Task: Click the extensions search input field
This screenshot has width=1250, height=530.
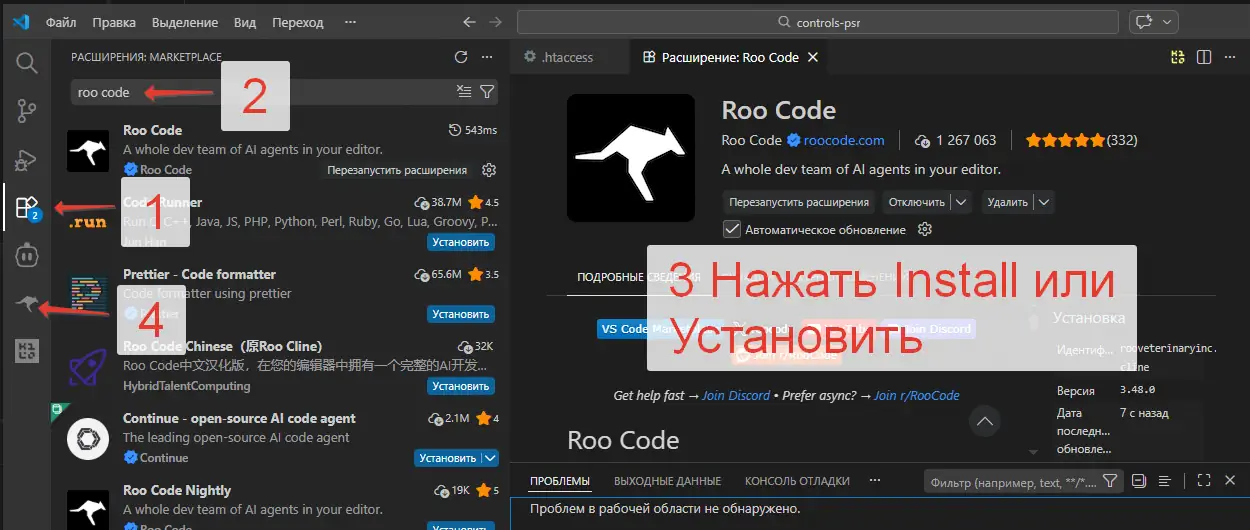Action: coord(260,92)
